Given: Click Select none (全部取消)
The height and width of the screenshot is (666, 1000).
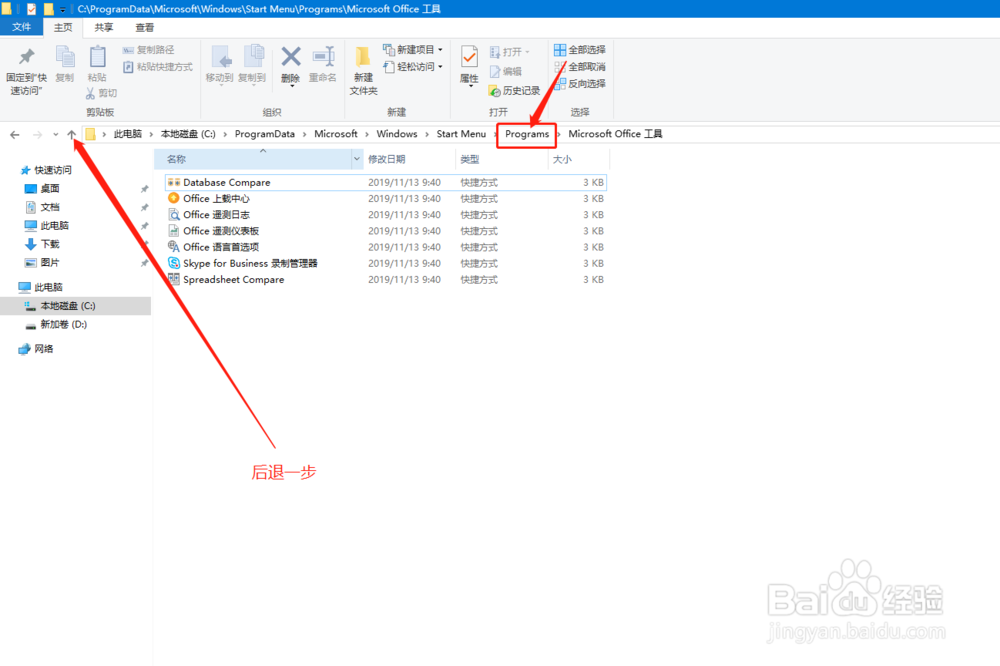Looking at the screenshot, I should click(x=580, y=66).
